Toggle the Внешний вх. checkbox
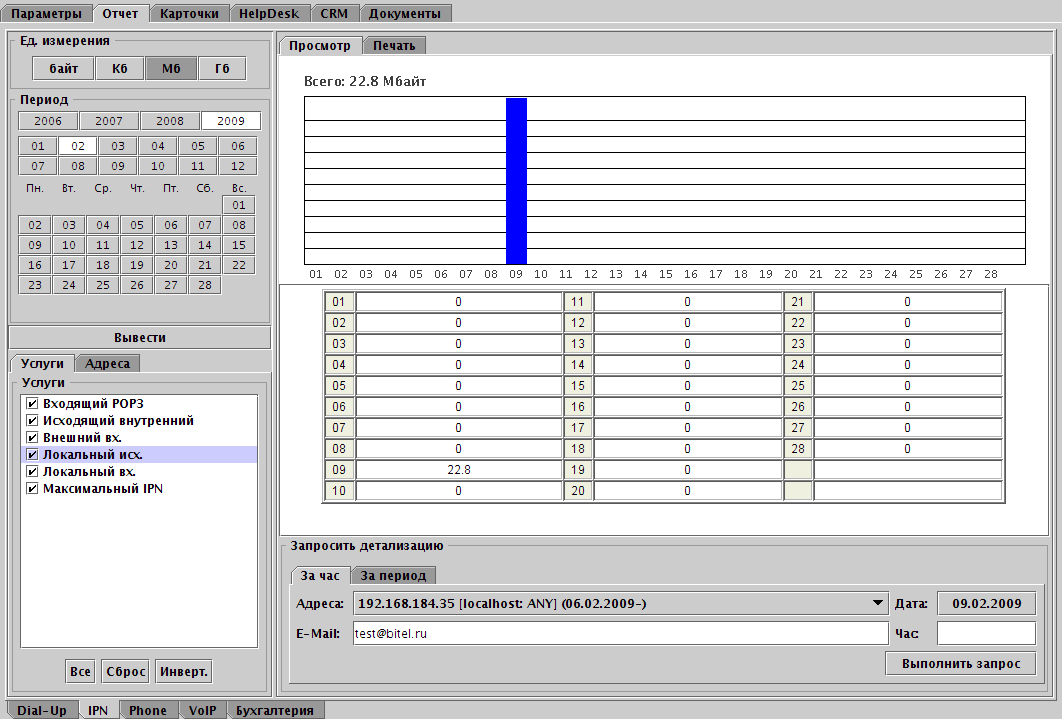This screenshot has width=1062, height=719. tap(33, 437)
